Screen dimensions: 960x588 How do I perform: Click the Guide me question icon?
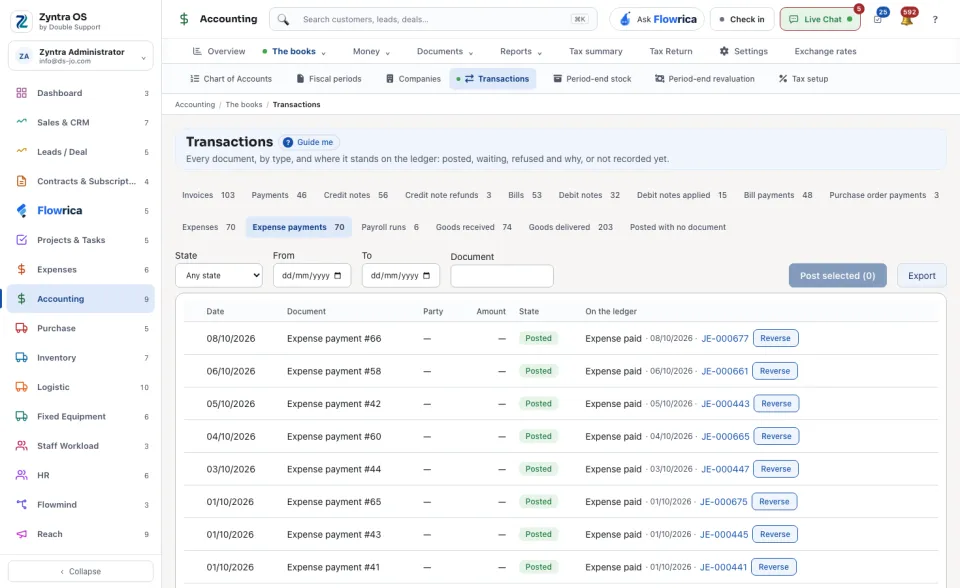point(288,142)
